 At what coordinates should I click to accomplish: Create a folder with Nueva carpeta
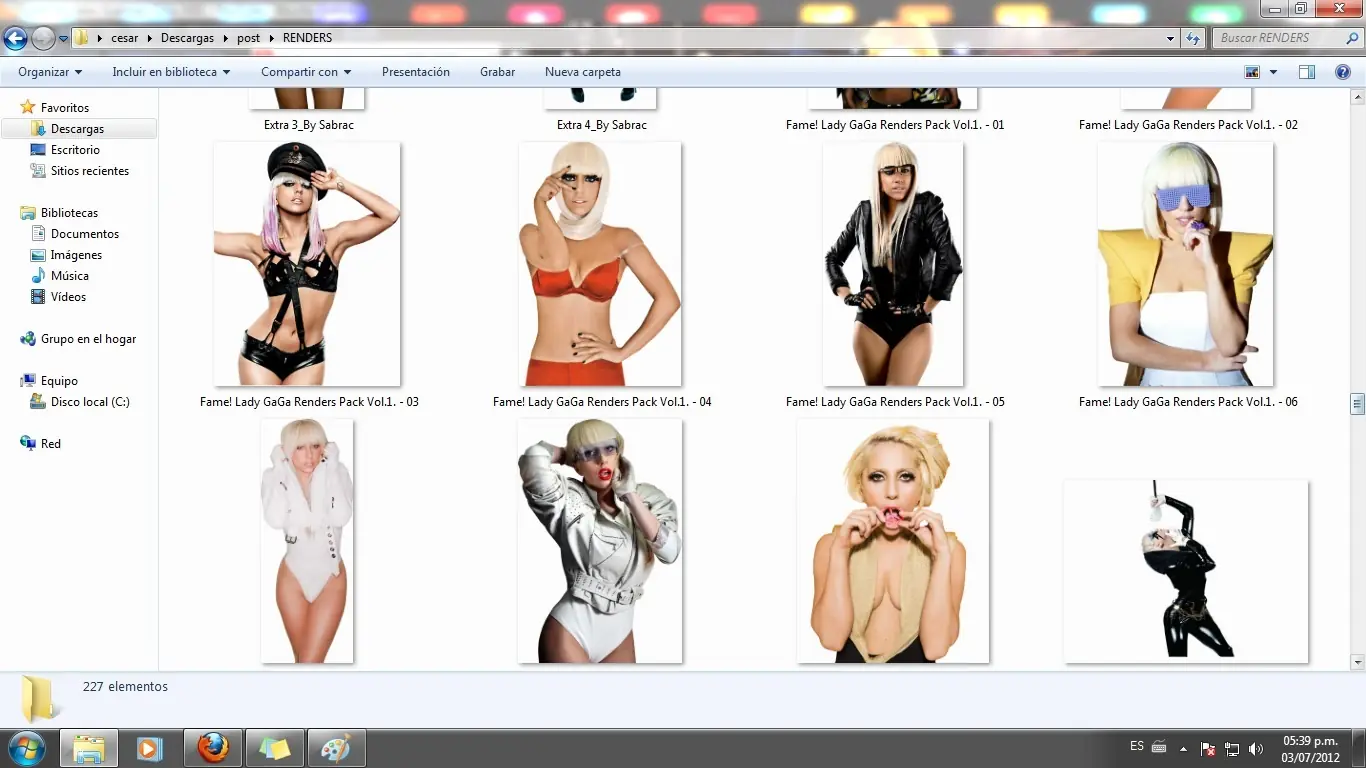tap(583, 72)
